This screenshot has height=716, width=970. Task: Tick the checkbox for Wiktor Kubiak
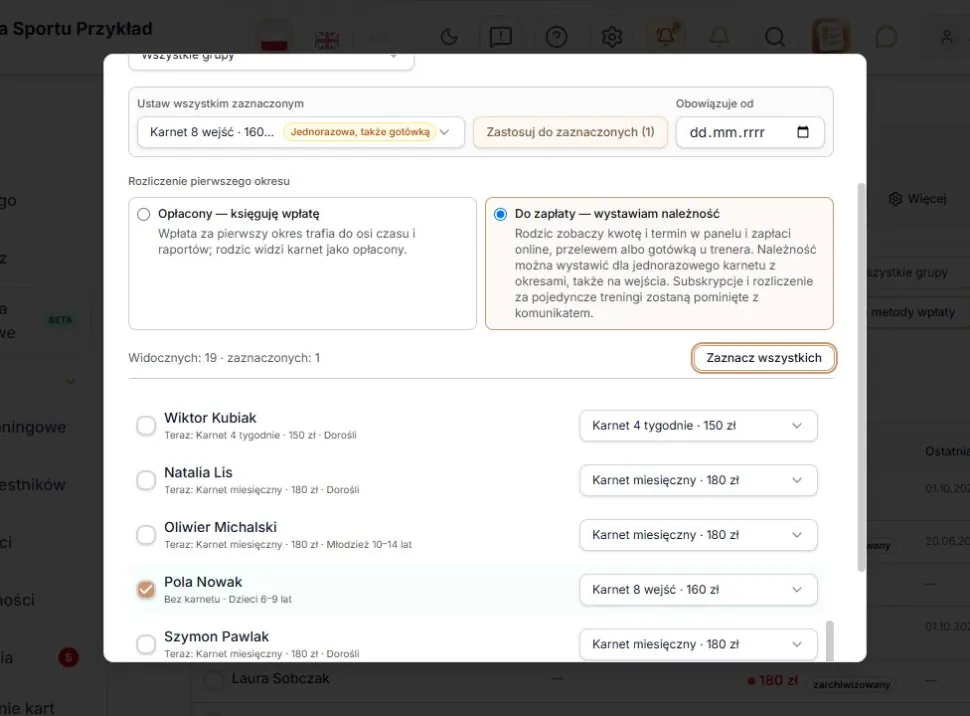coord(146,426)
